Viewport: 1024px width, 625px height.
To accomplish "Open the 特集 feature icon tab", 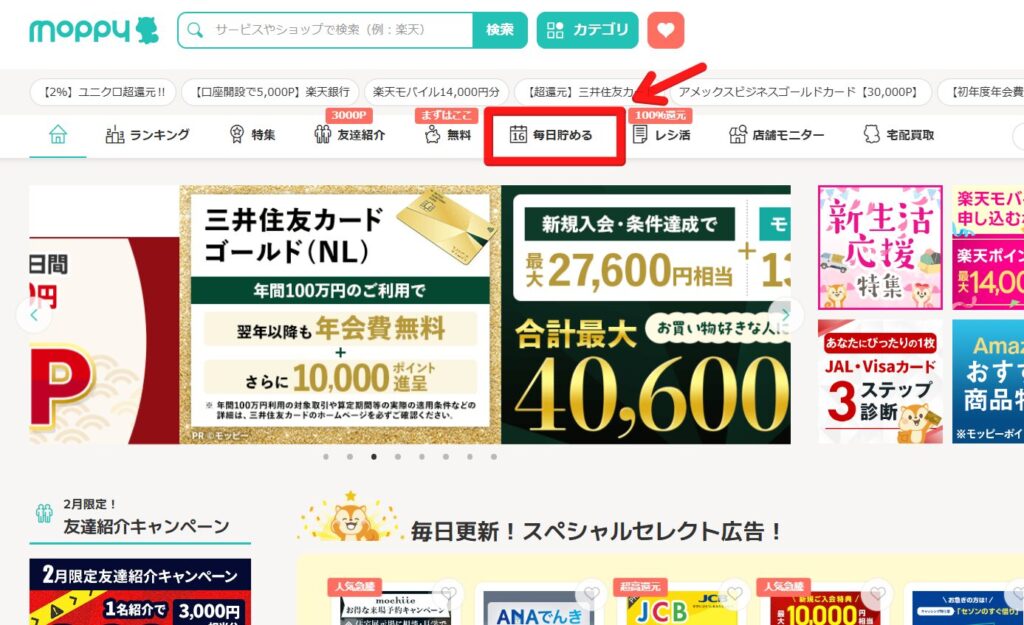I will click(x=237, y=135).
